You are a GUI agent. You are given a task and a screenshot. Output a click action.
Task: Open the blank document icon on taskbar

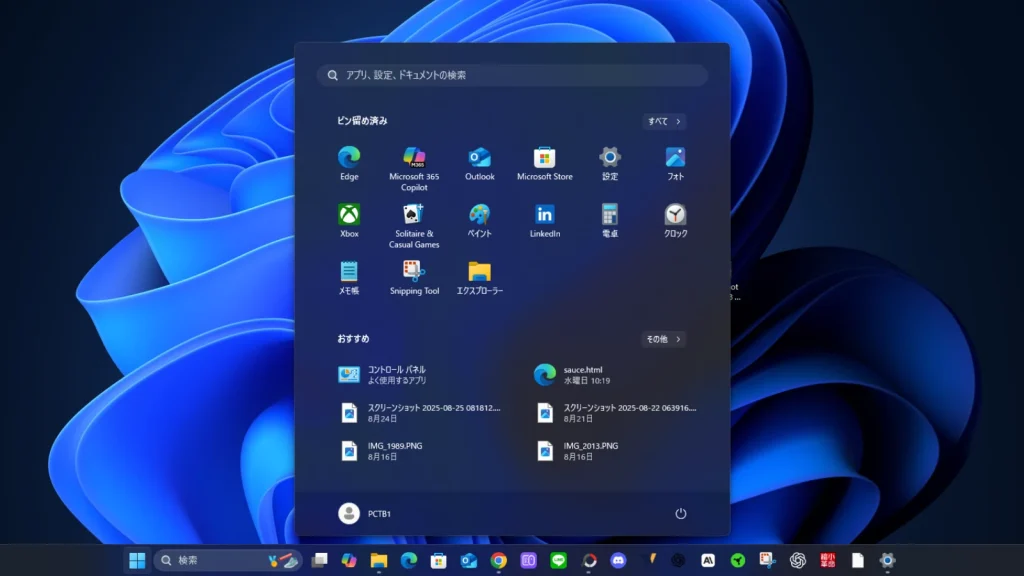pyautogui.click(x=857, y=560)
